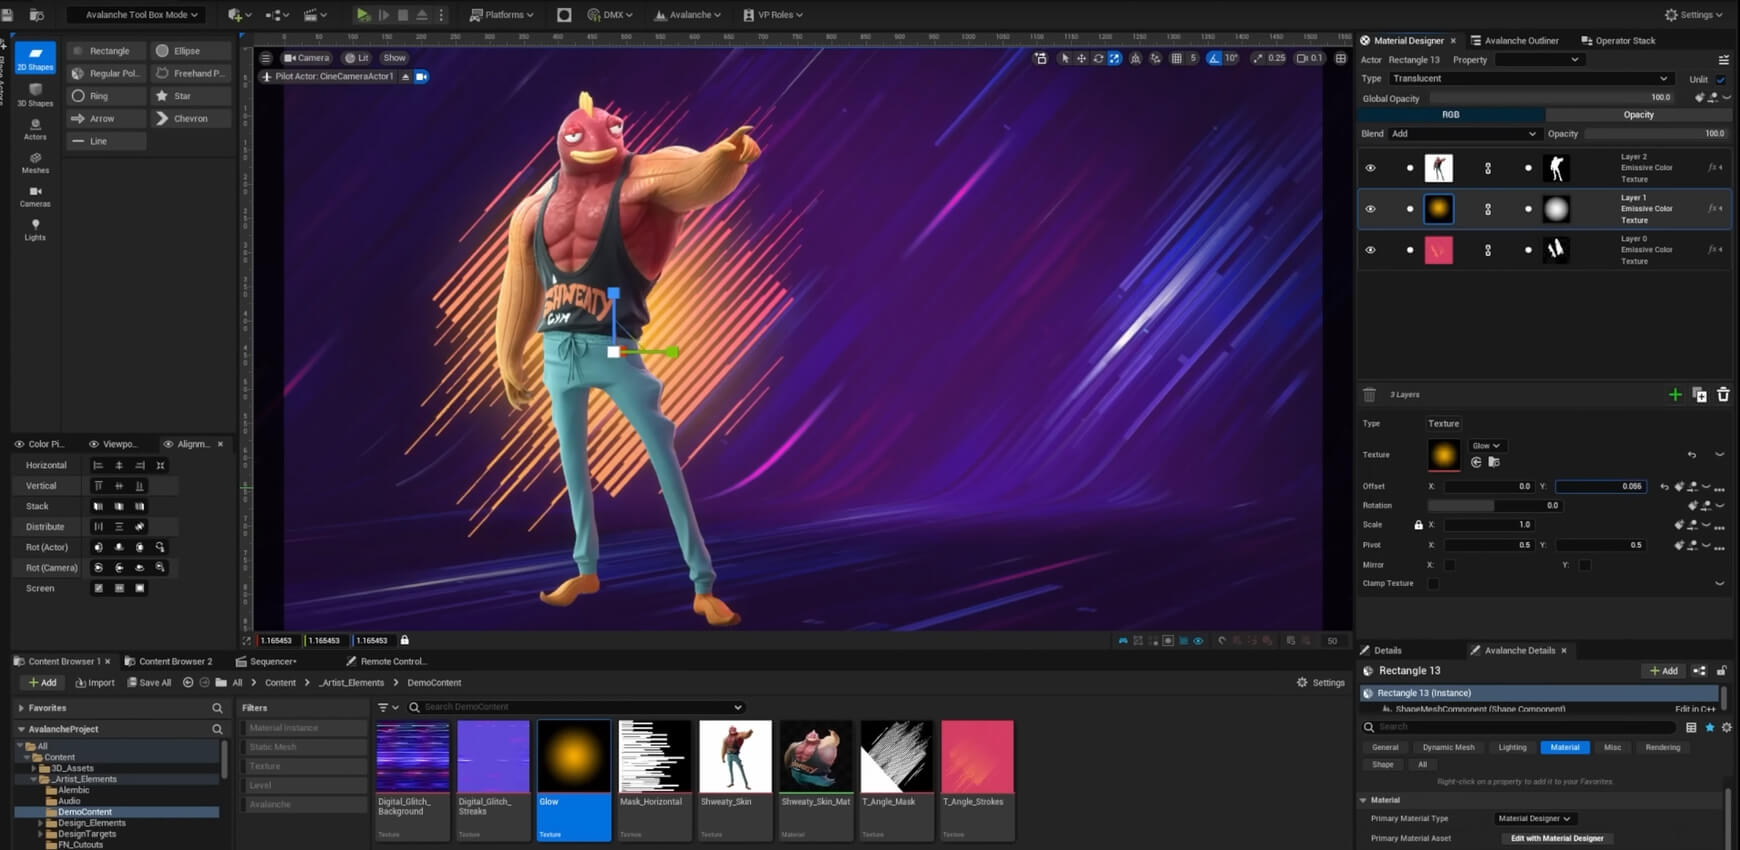Select the Arrow shape tool
The width and height of the screenshot is (1740, 850).
click(106, 119)
